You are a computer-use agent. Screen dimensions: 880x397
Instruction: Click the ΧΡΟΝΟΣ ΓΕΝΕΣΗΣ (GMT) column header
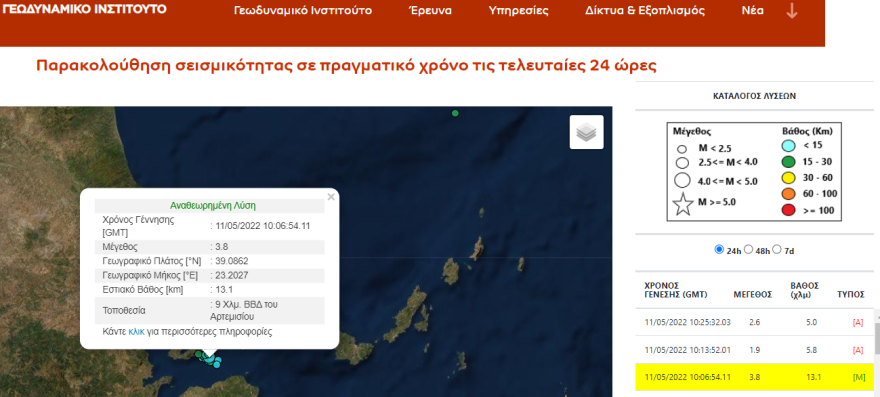(x=676, y=290)
